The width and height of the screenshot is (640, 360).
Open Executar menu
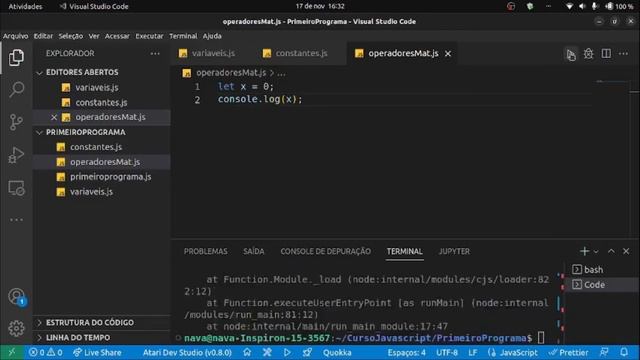click(149, 36)
